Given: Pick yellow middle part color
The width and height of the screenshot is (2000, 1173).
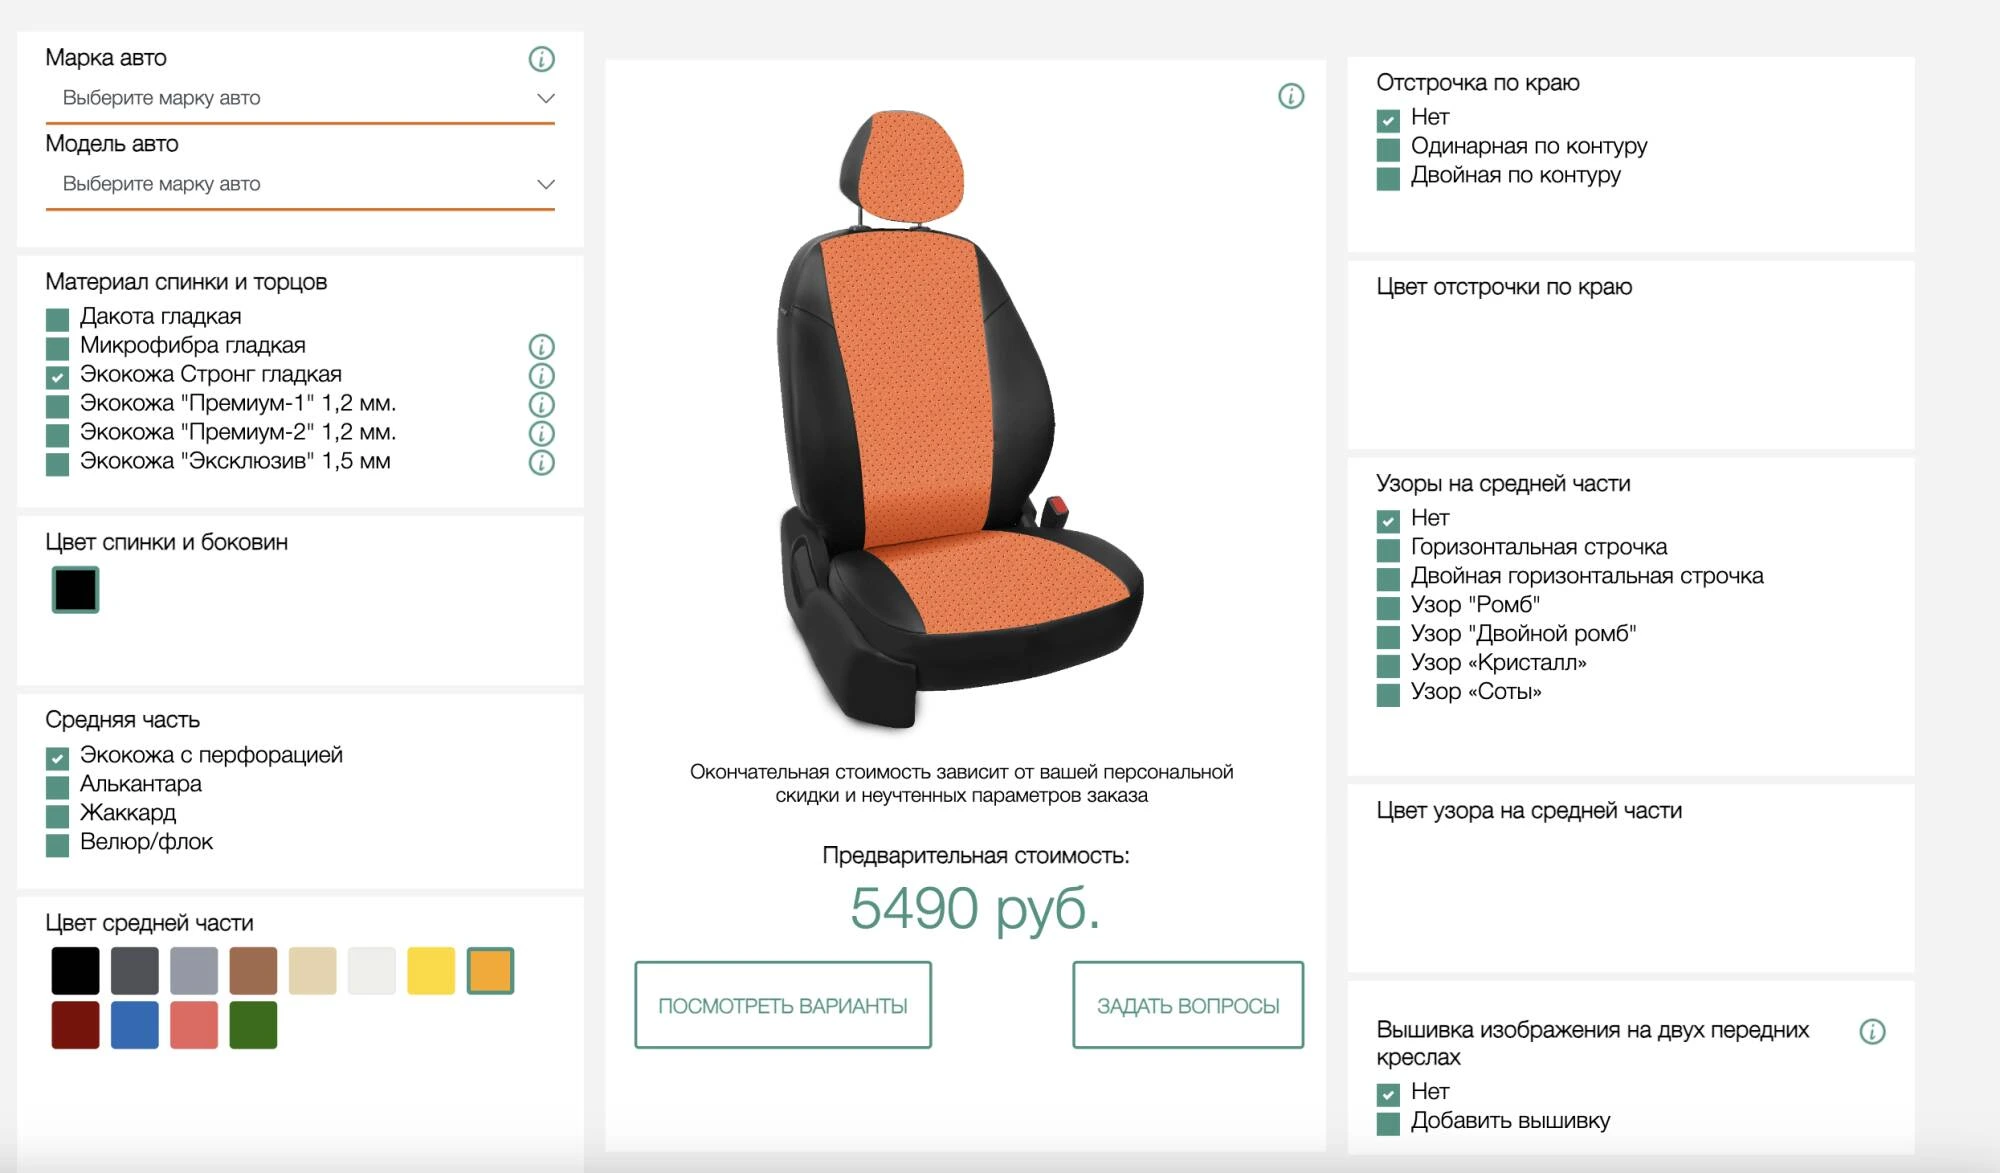Looking at the screenshot, I should click(x=431, y=971).
